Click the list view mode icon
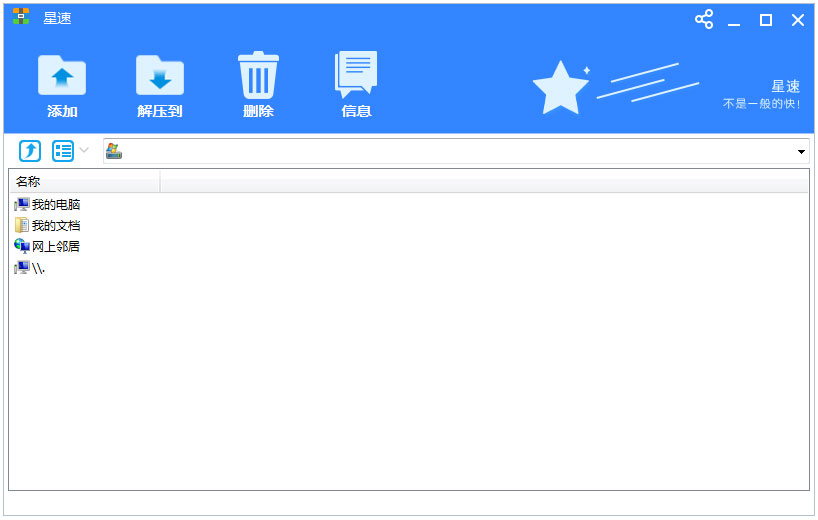 [63, 151]
